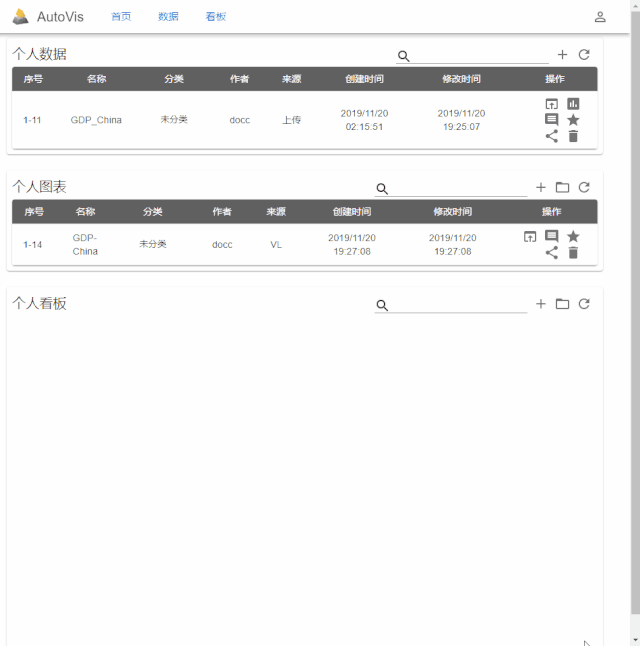The height and width of the screenshot is (646, 640).
Task: Share the GDP-China chart row
Action: pyautogui.click(x=551, y=253)
